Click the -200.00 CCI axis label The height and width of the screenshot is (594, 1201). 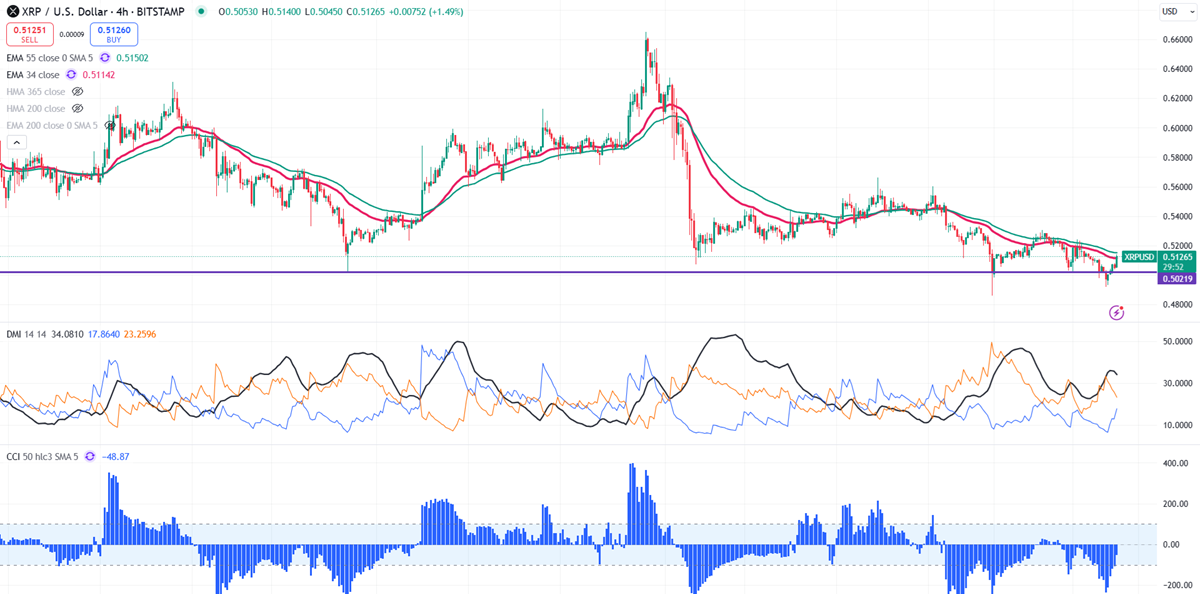[1179, 586]
